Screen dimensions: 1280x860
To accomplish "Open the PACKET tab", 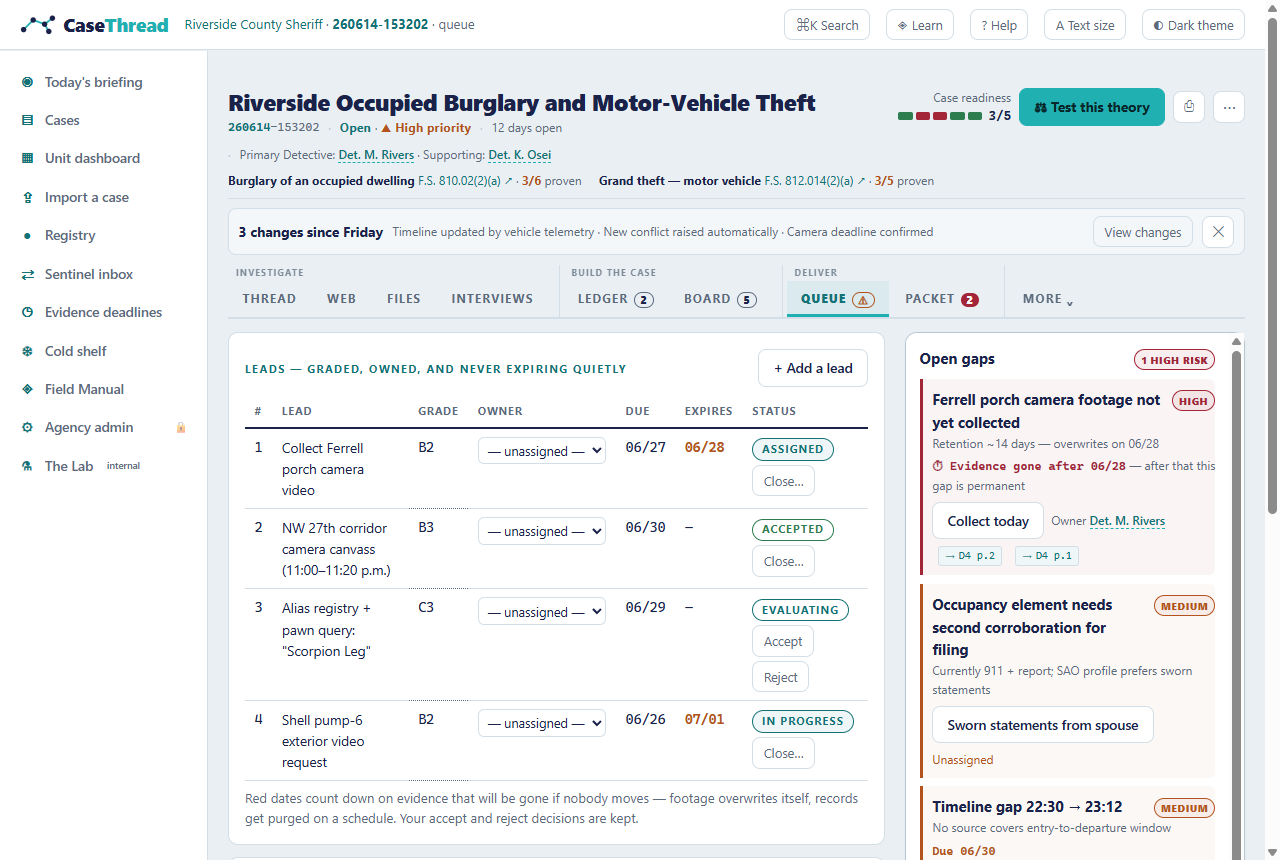I will 941,299.
